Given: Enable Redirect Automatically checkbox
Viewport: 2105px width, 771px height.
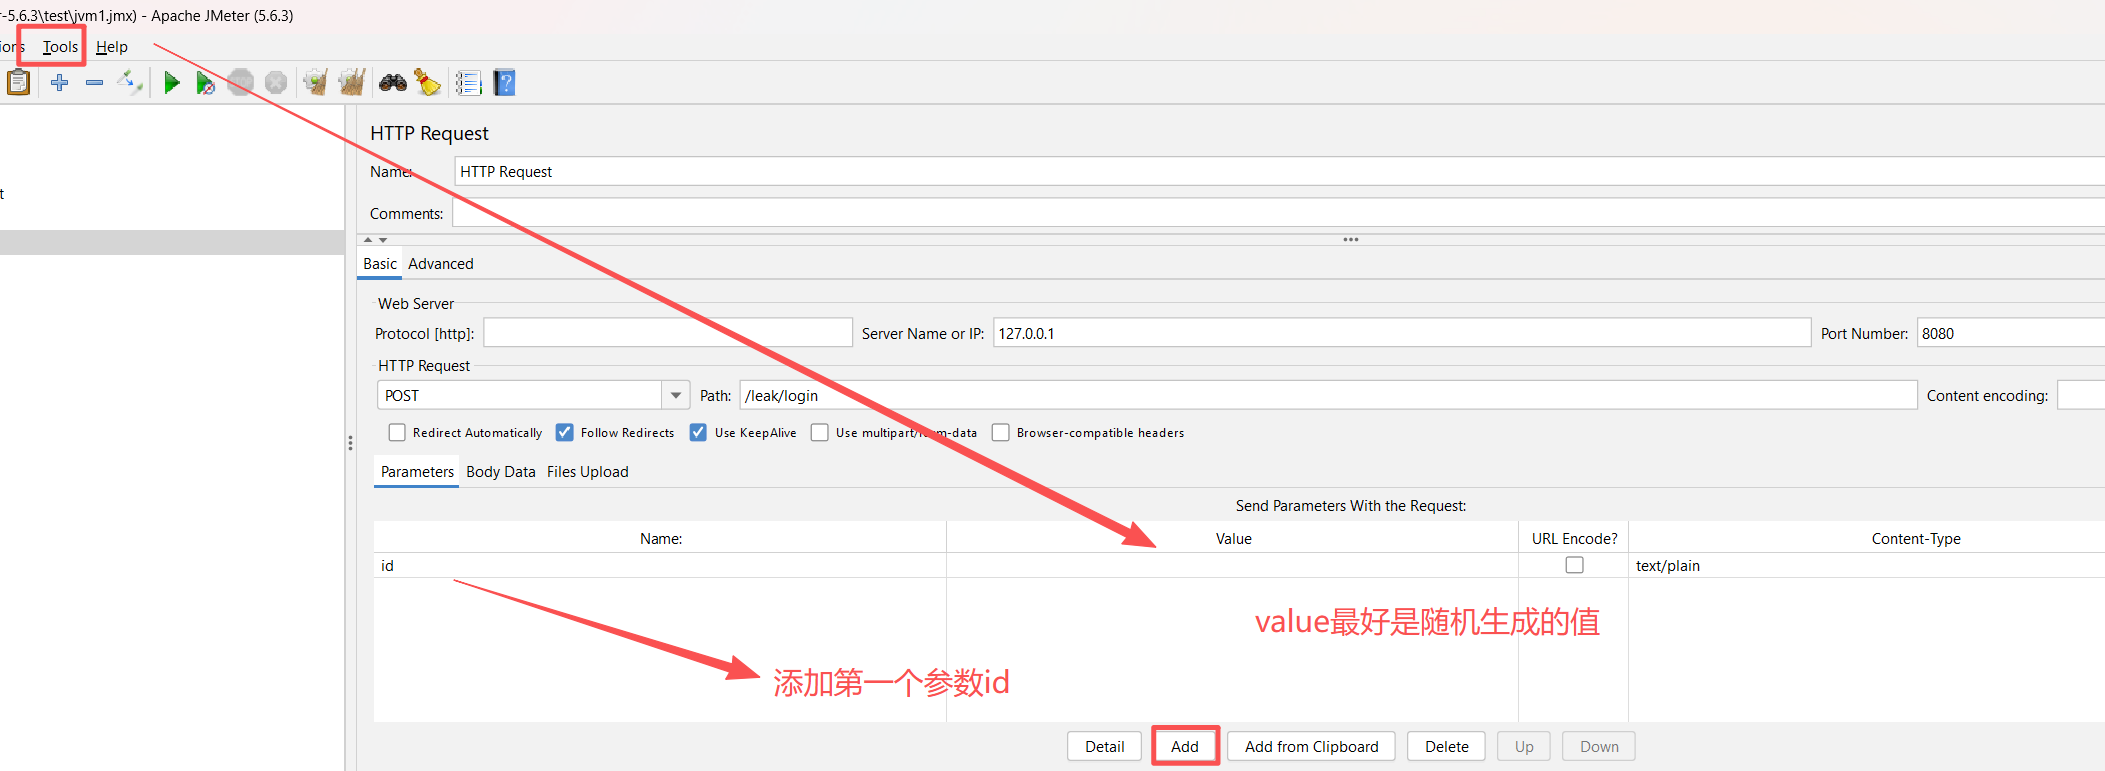Looking at the screenshot, I should 397,432.
